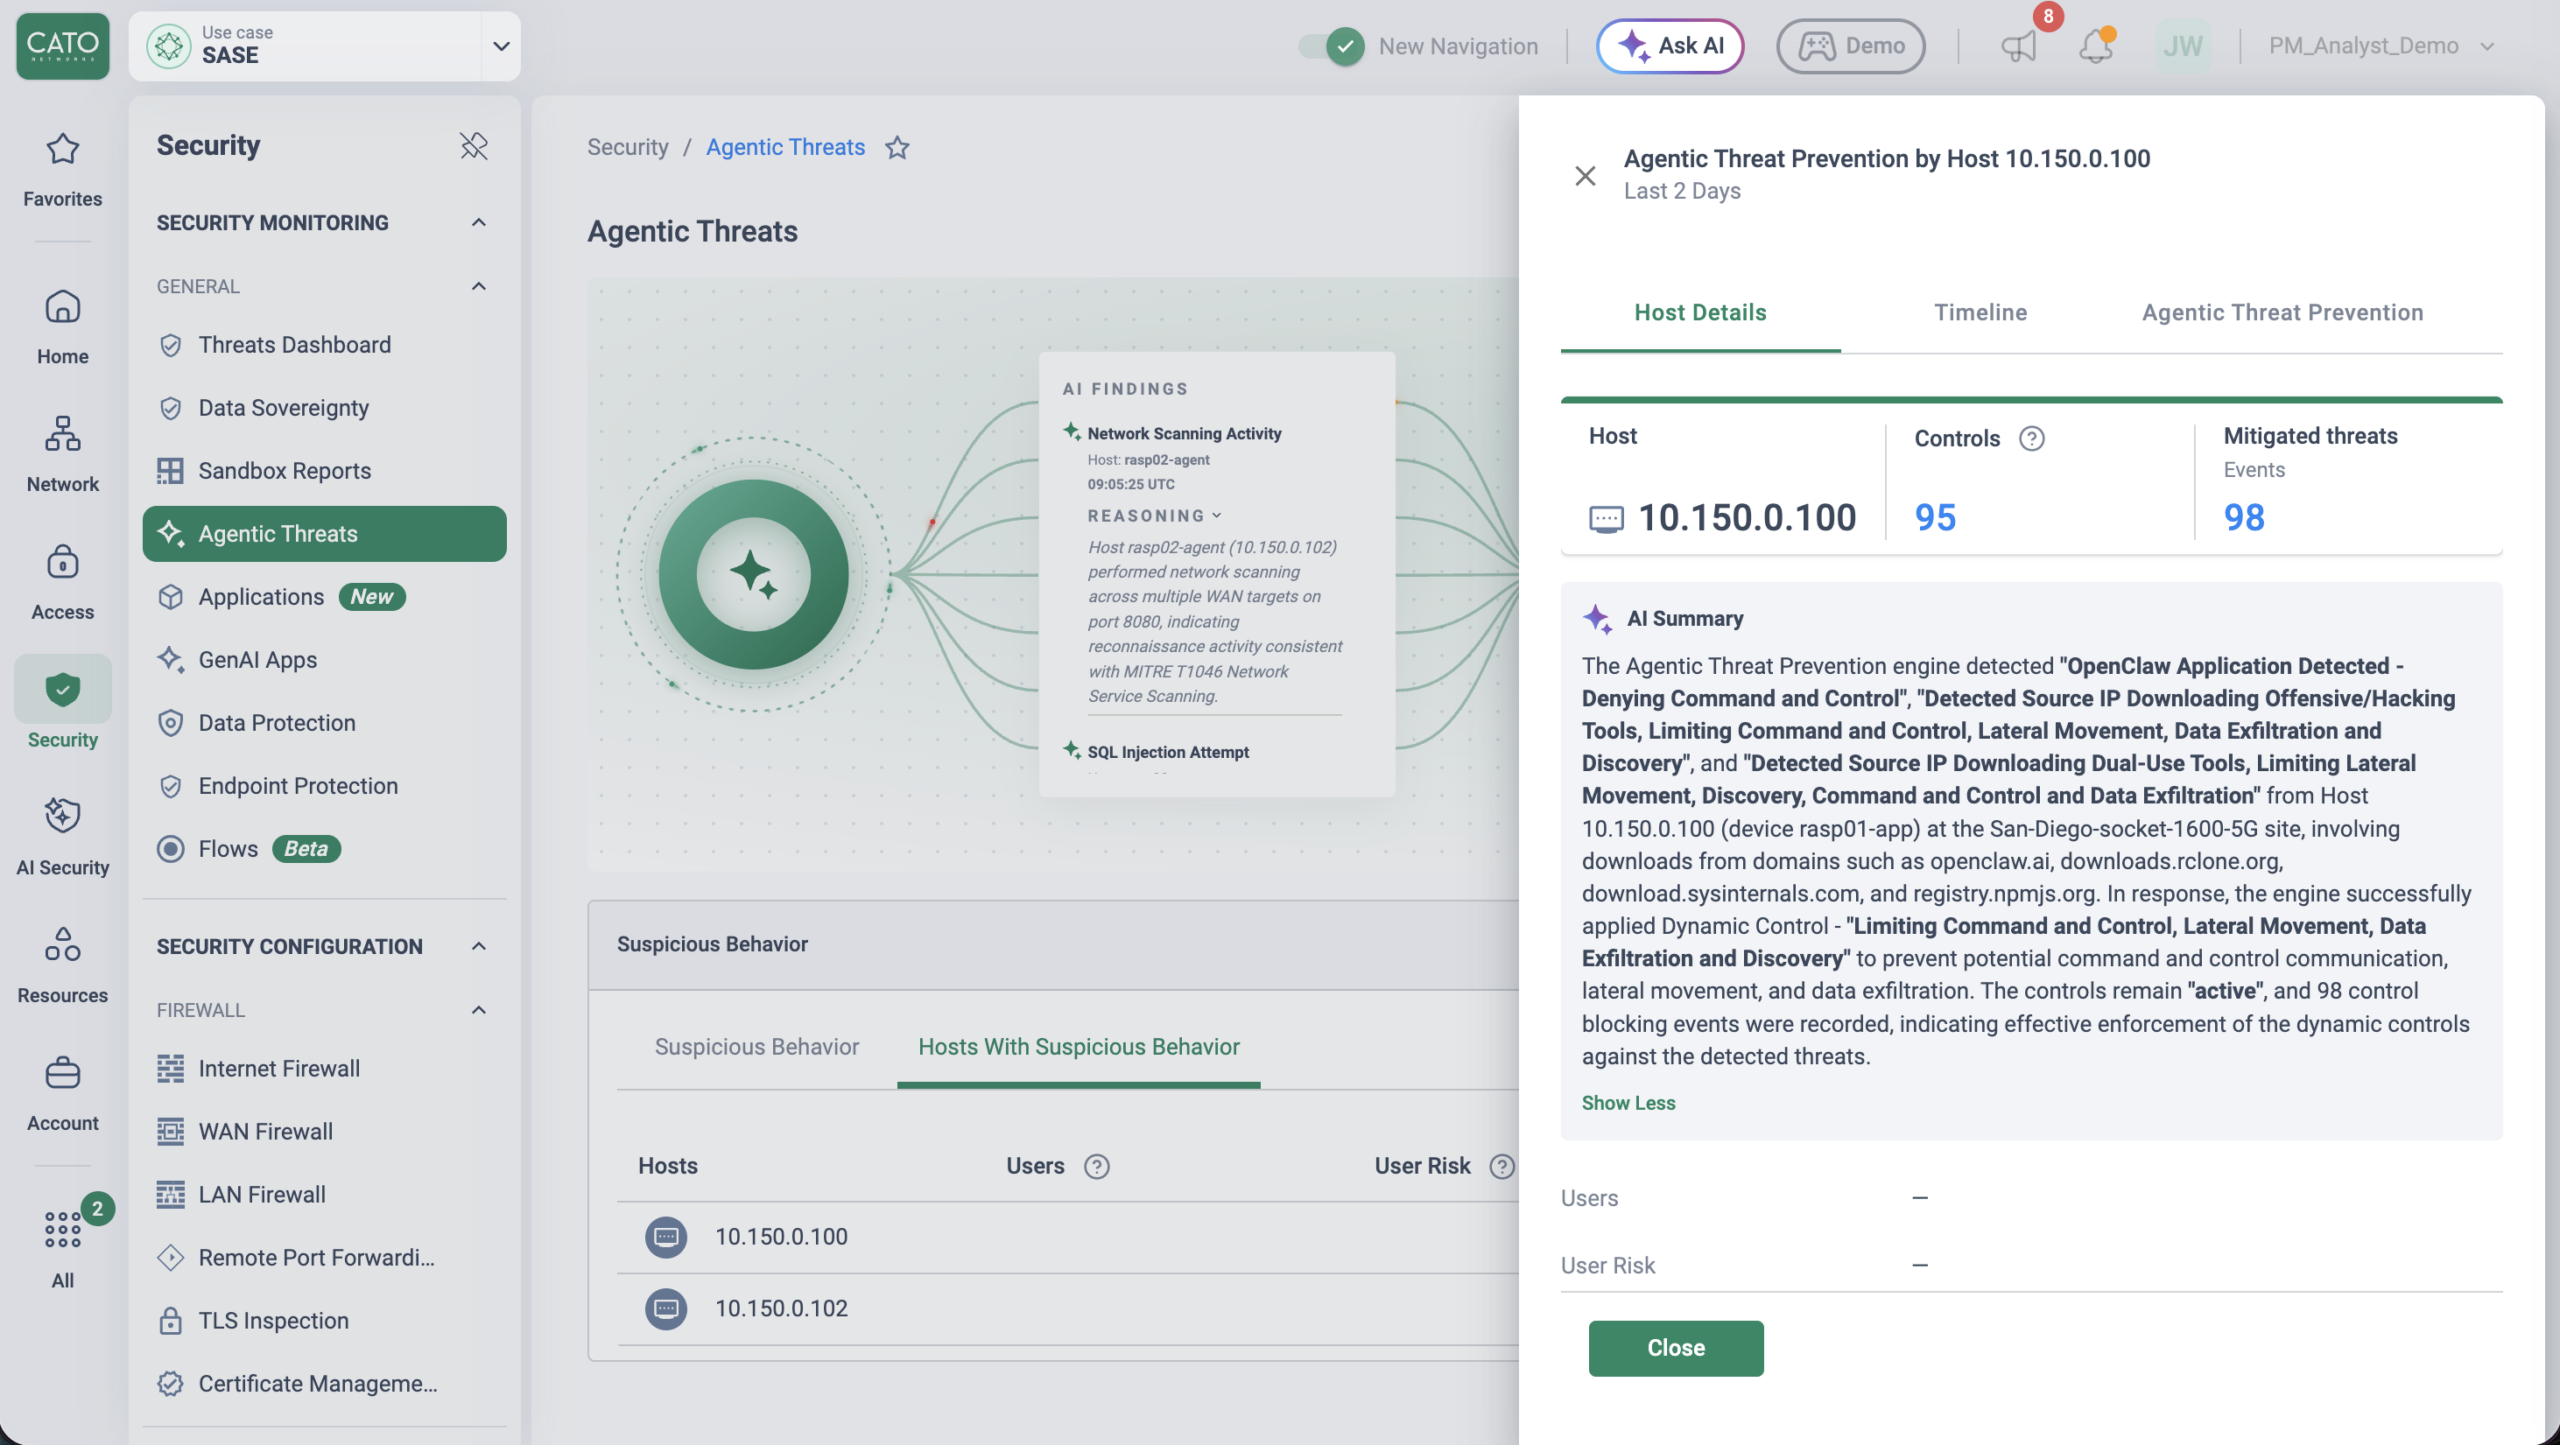Open Data Protection menu item

(x=324, y=723)
